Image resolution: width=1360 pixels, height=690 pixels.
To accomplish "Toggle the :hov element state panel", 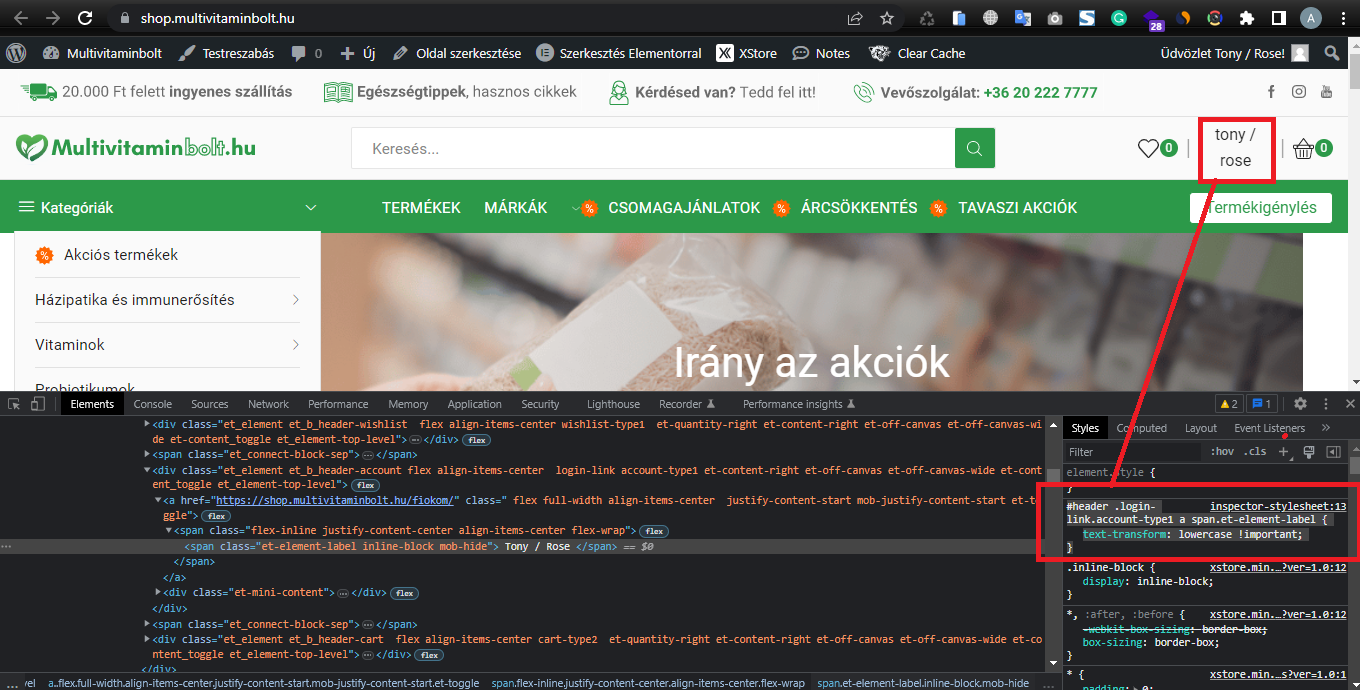I will pyautogui.click(x=1222, y=452).
